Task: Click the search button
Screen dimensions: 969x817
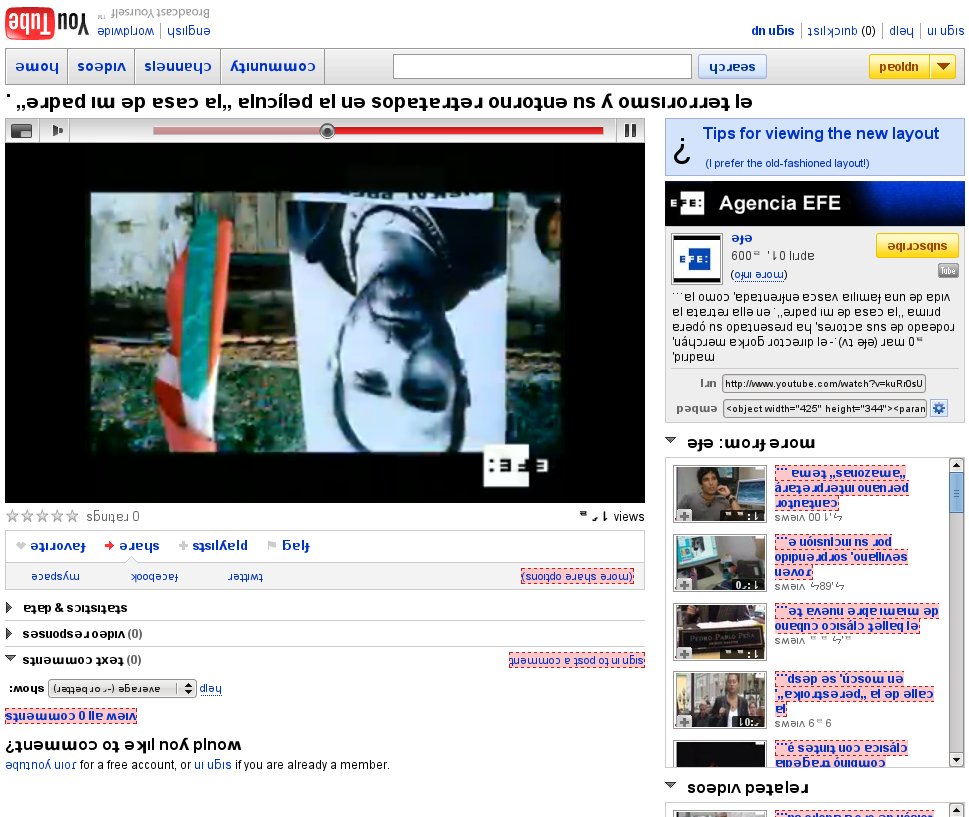Action: click(x=732, y=66)
